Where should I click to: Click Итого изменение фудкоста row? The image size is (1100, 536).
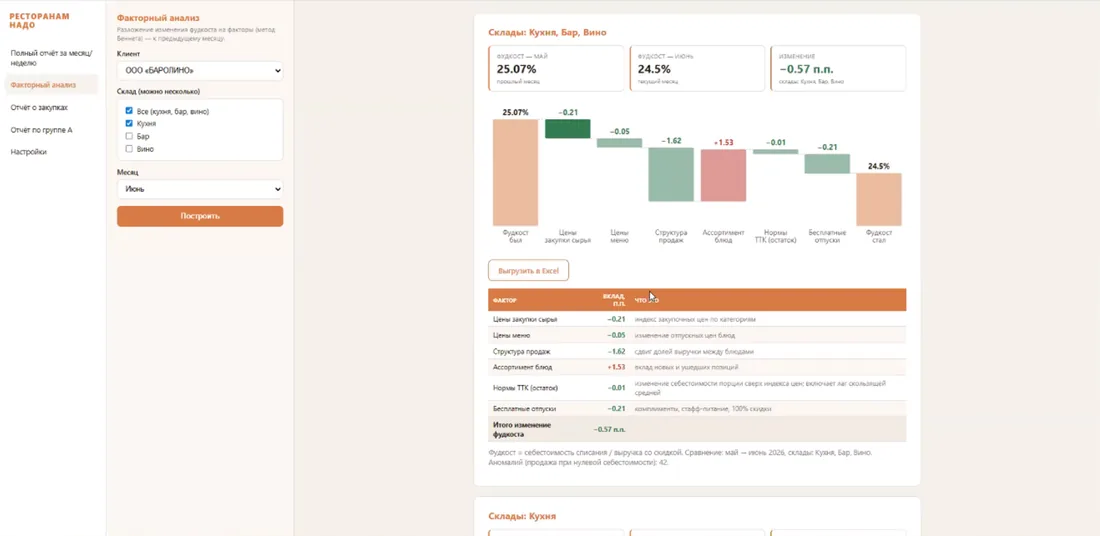[697, 429]
